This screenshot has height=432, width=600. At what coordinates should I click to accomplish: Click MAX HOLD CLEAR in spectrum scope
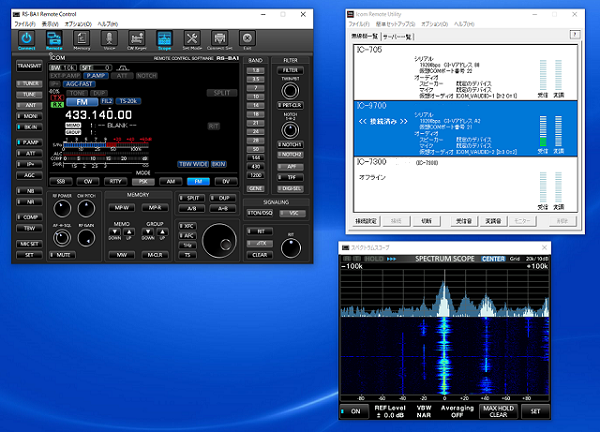click(x=498, y=411)
